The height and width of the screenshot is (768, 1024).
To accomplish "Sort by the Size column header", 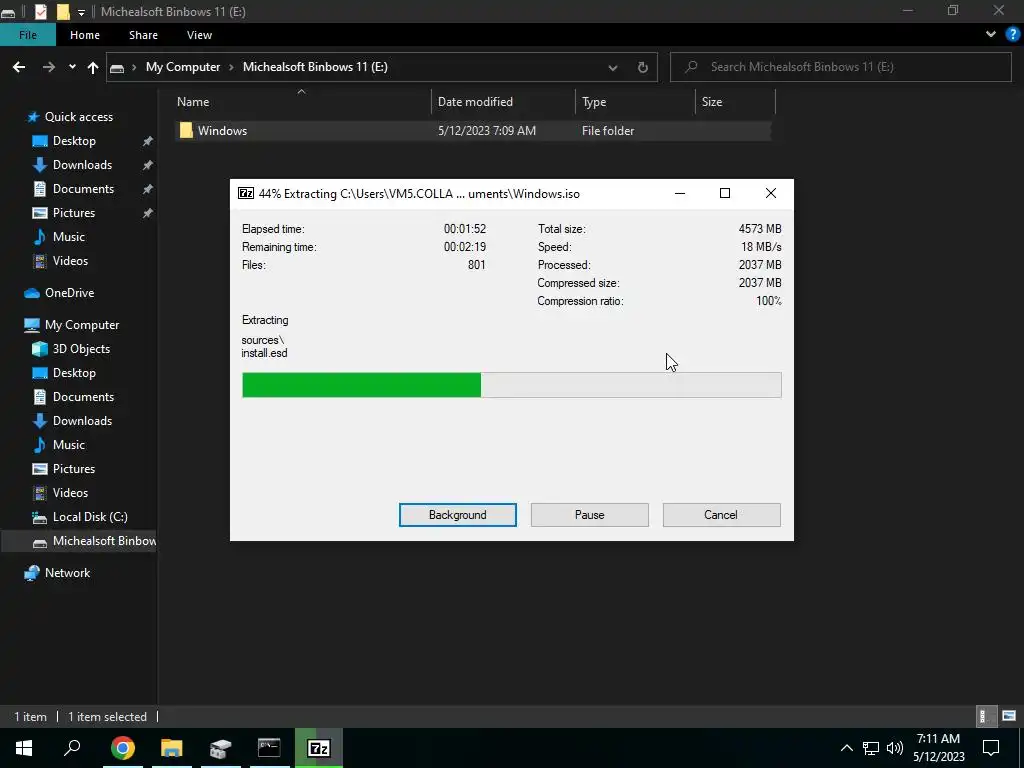I will click(x=735, y=102).
